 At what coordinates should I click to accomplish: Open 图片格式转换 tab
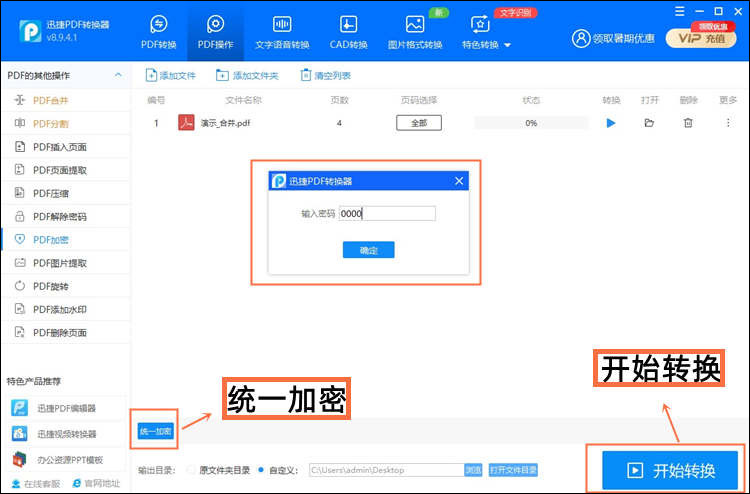coord(415,32)
